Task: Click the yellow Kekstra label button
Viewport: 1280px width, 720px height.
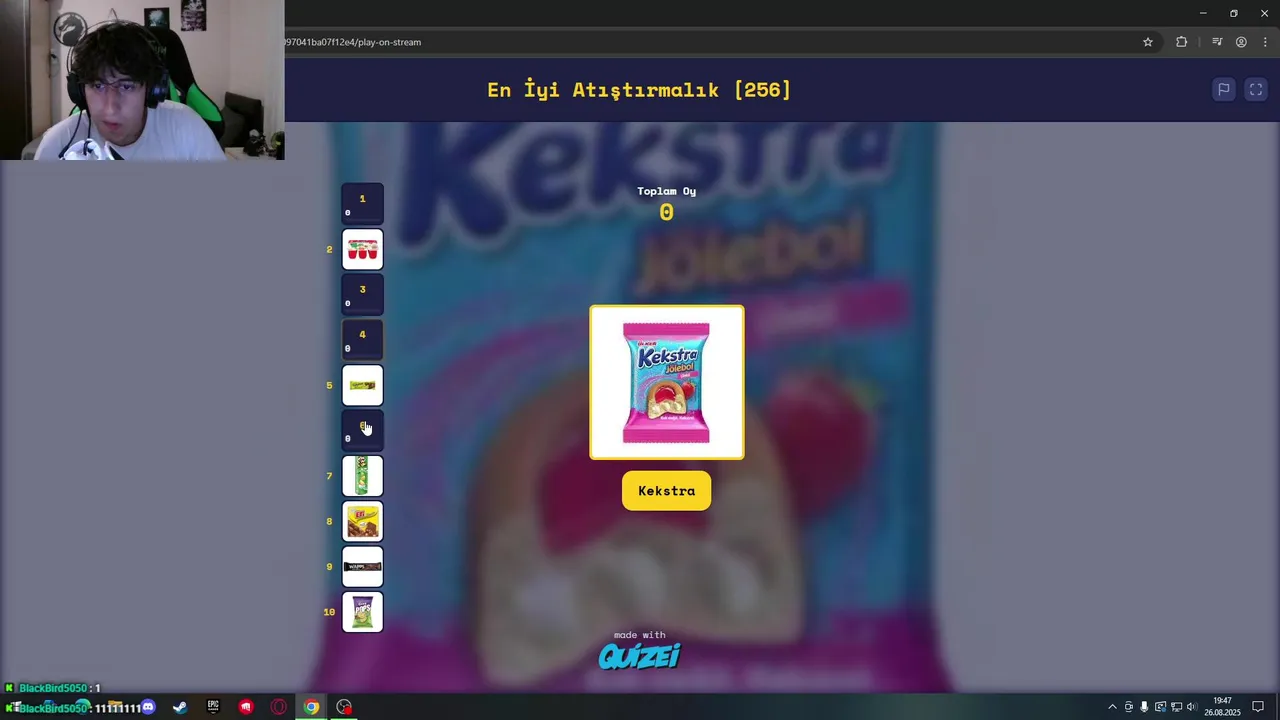Action: pyautogui.click(x=667, y=491)
